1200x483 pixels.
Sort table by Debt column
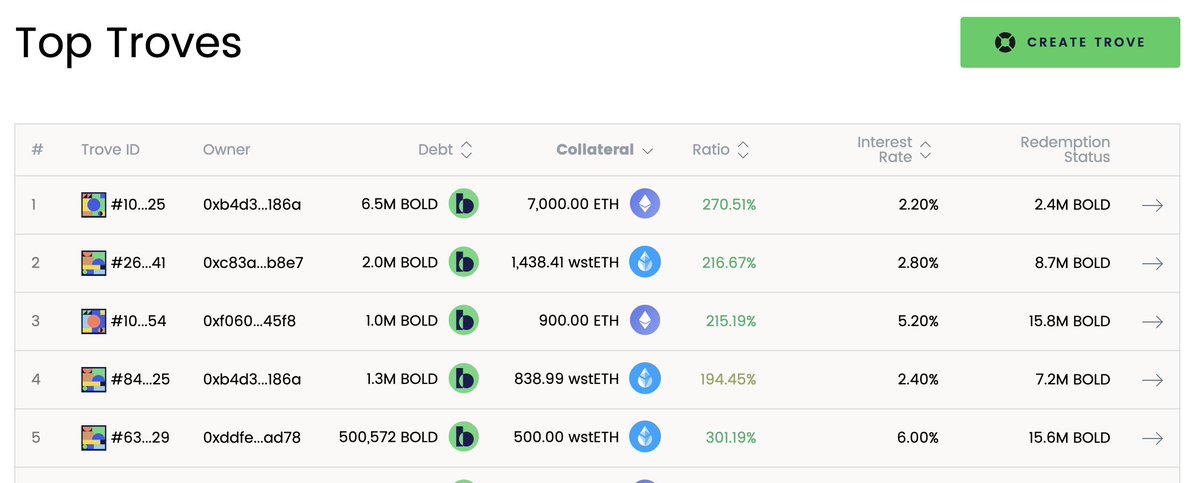445,150
